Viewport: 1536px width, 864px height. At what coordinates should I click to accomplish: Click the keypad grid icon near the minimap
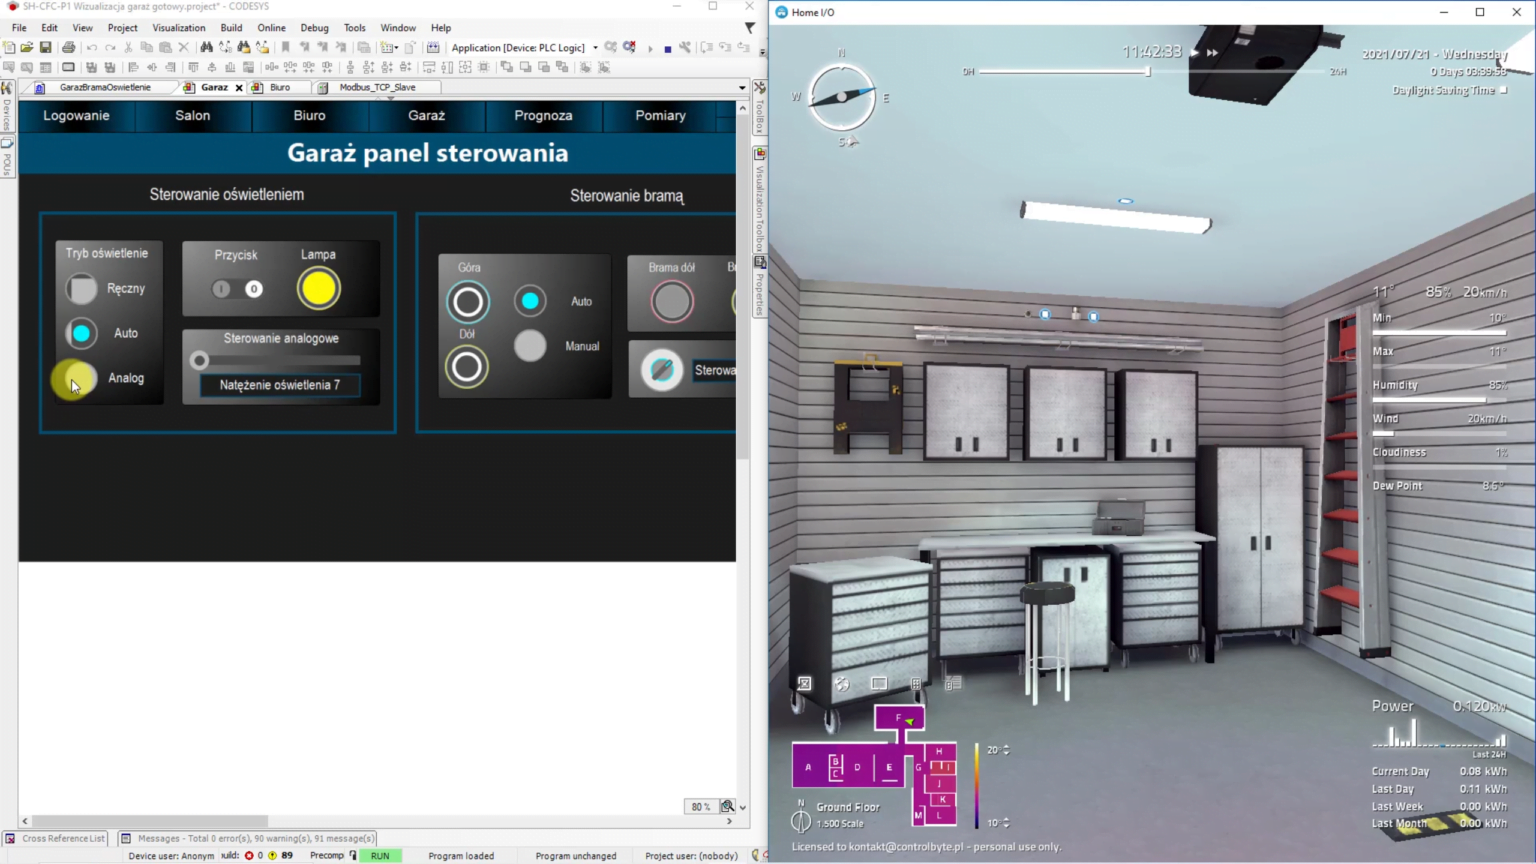(x=916, y=684)
